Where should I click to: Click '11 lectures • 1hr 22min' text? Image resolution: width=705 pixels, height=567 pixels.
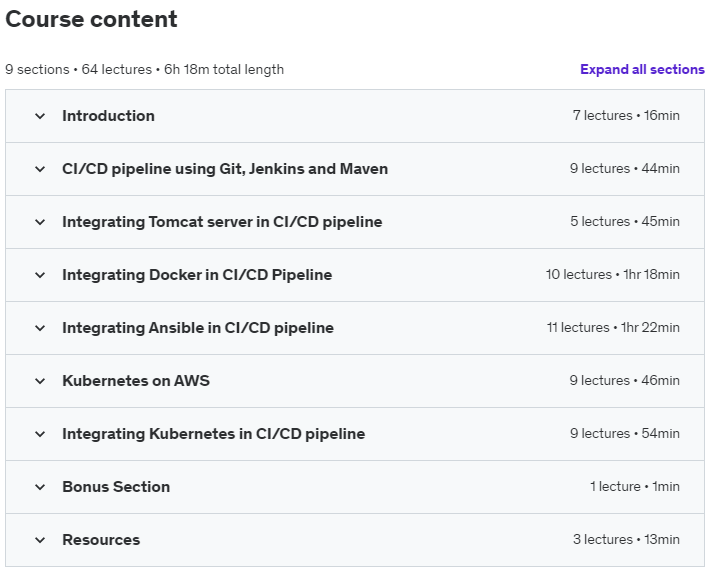click(613, 328)
